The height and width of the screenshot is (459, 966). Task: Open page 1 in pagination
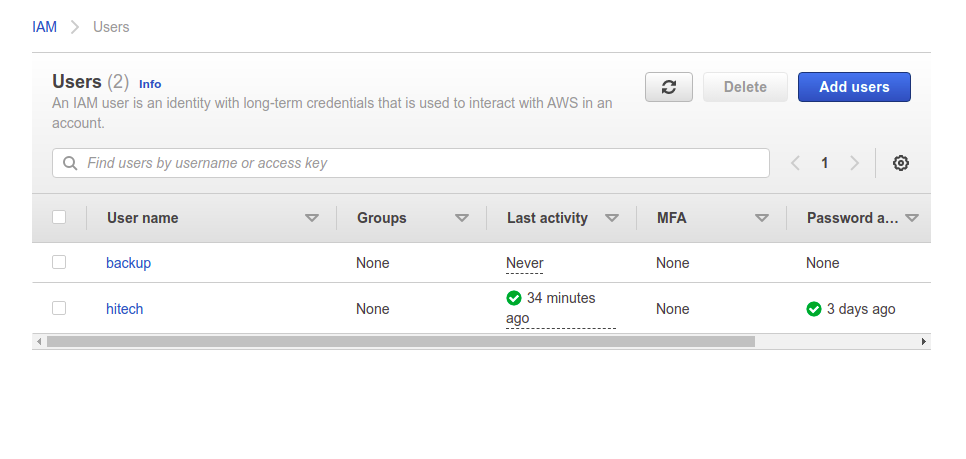click(x=825, y=163)
